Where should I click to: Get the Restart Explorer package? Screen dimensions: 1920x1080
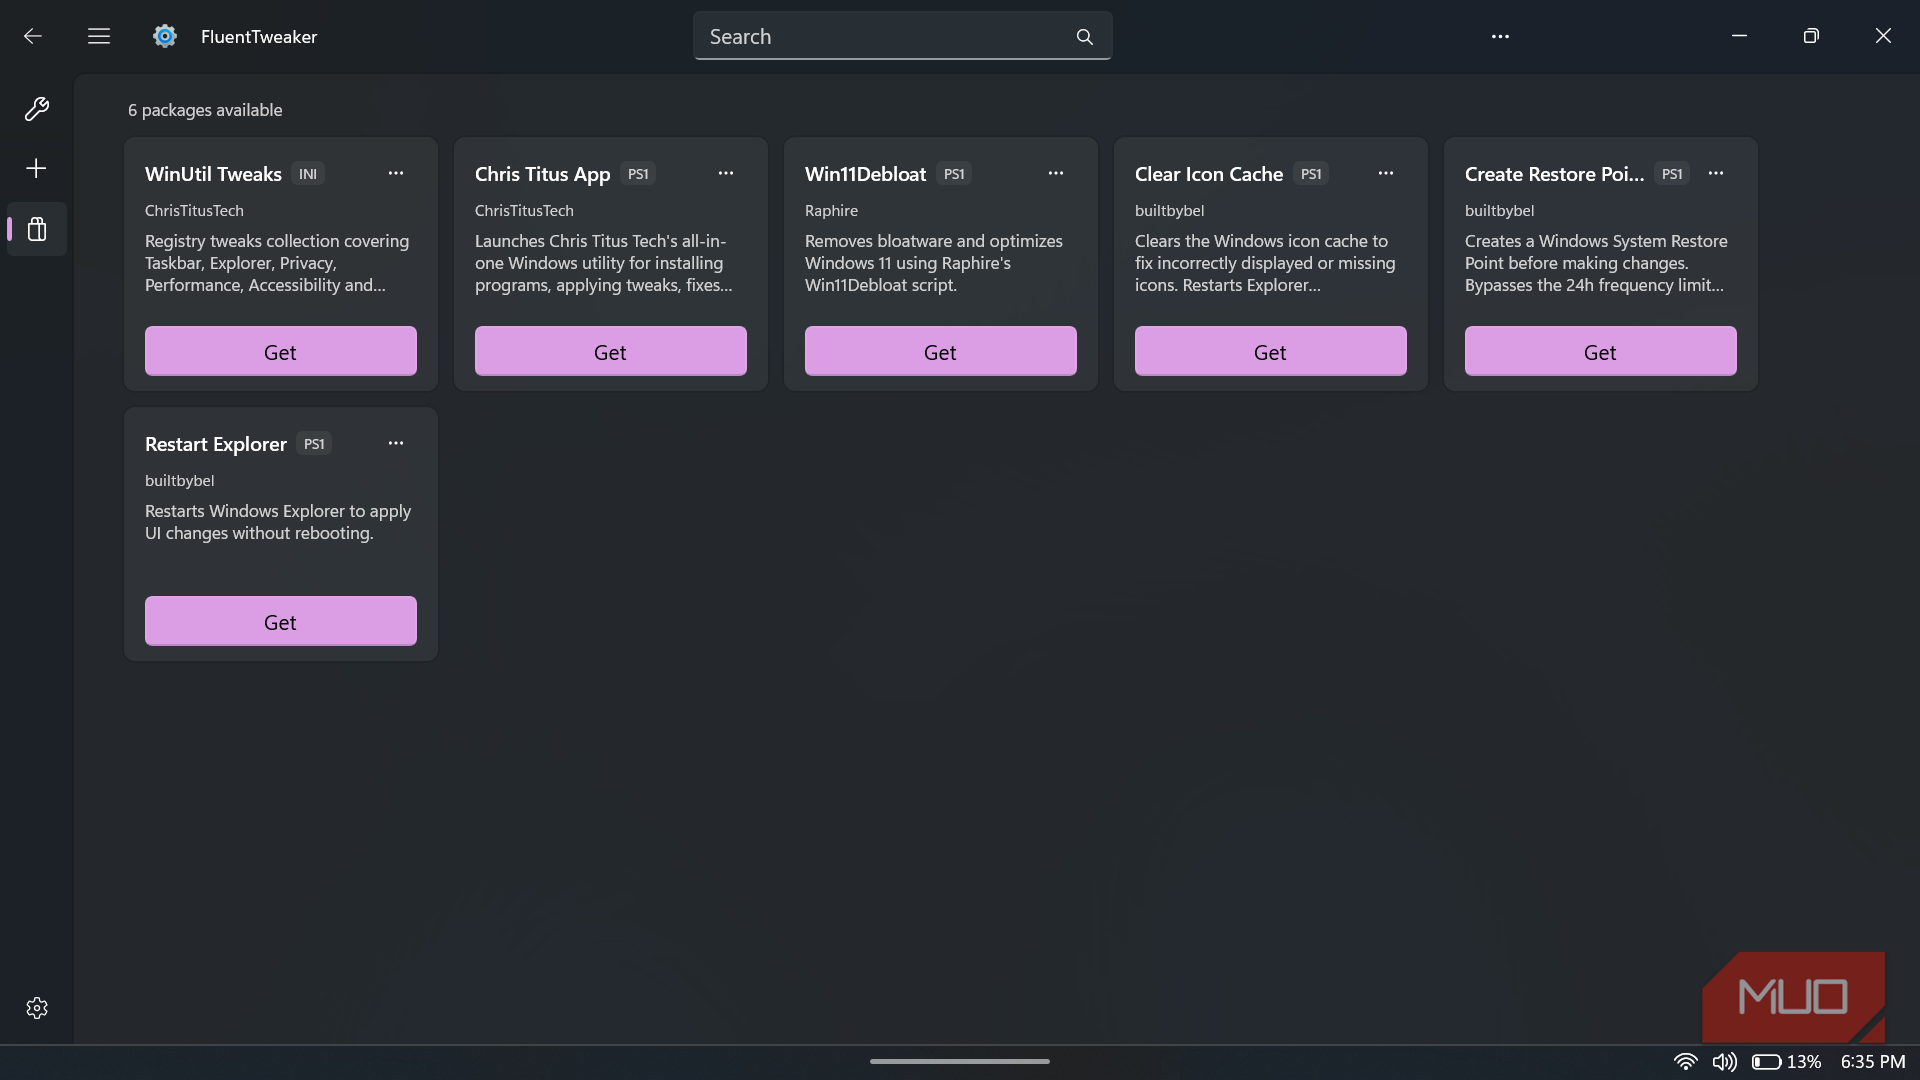281,621
